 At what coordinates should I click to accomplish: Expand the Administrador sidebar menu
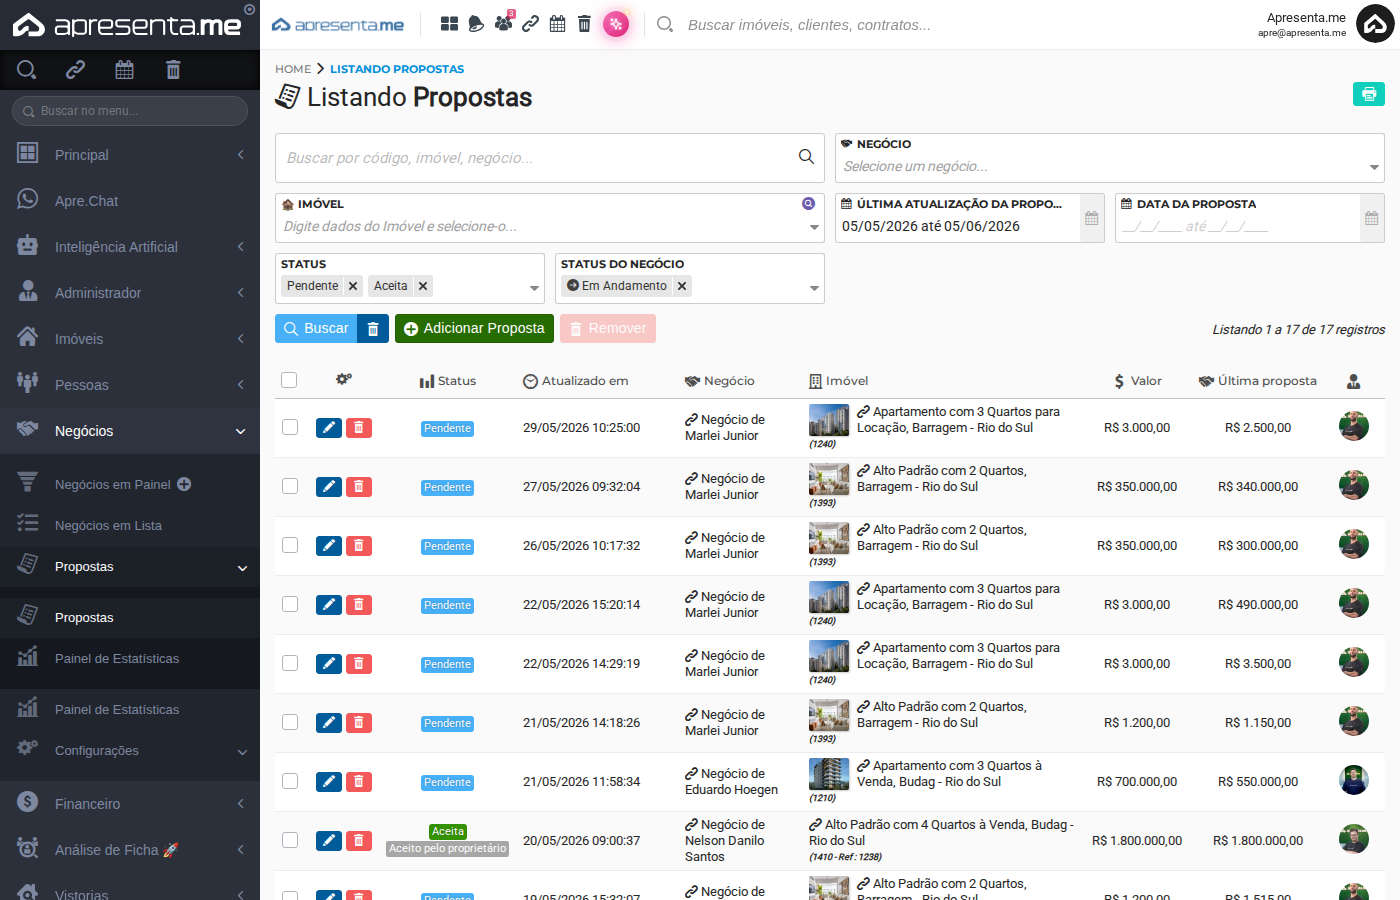tap(130, 293)
